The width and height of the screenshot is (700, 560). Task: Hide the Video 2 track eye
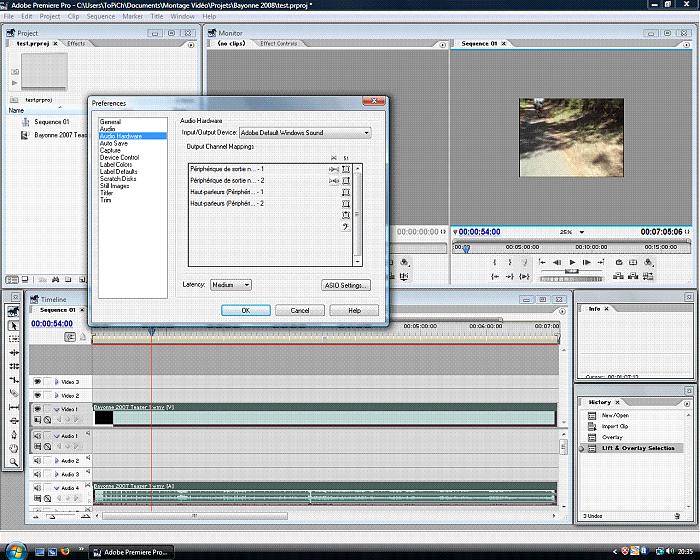[x=38, y=395]
